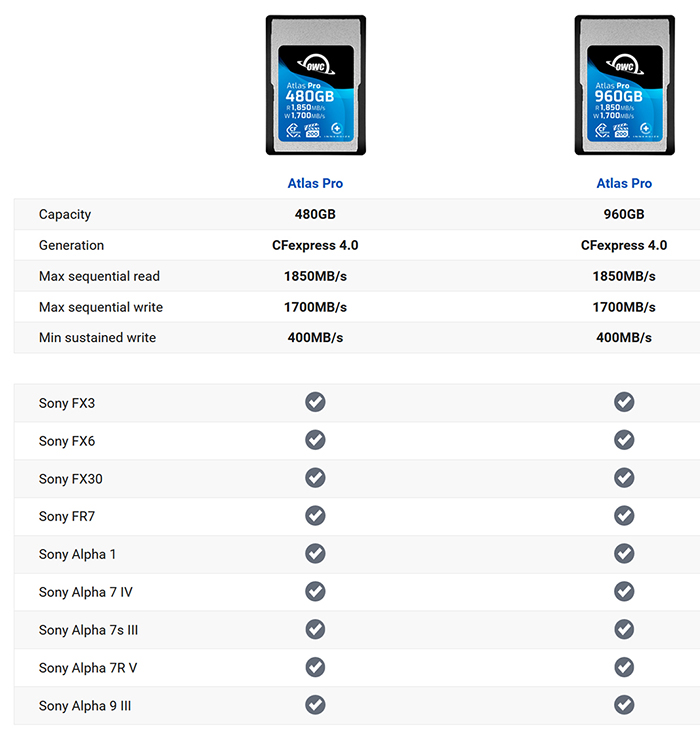Image resolution: width=700 pixels, height=744 pixels.
Task: Select the Sony FR7 row label
Action: point(67,517)
